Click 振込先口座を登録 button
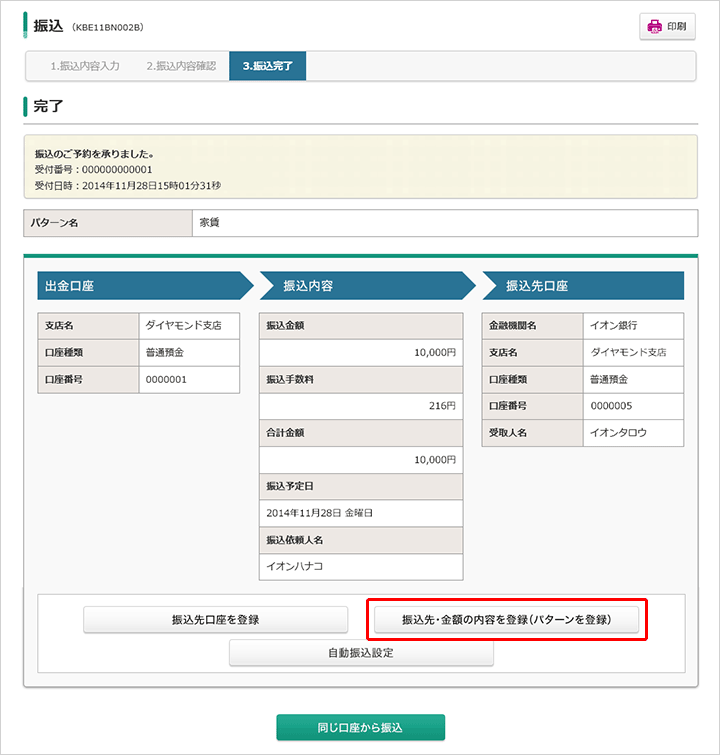720x755 pixels. tap(215, 620)
